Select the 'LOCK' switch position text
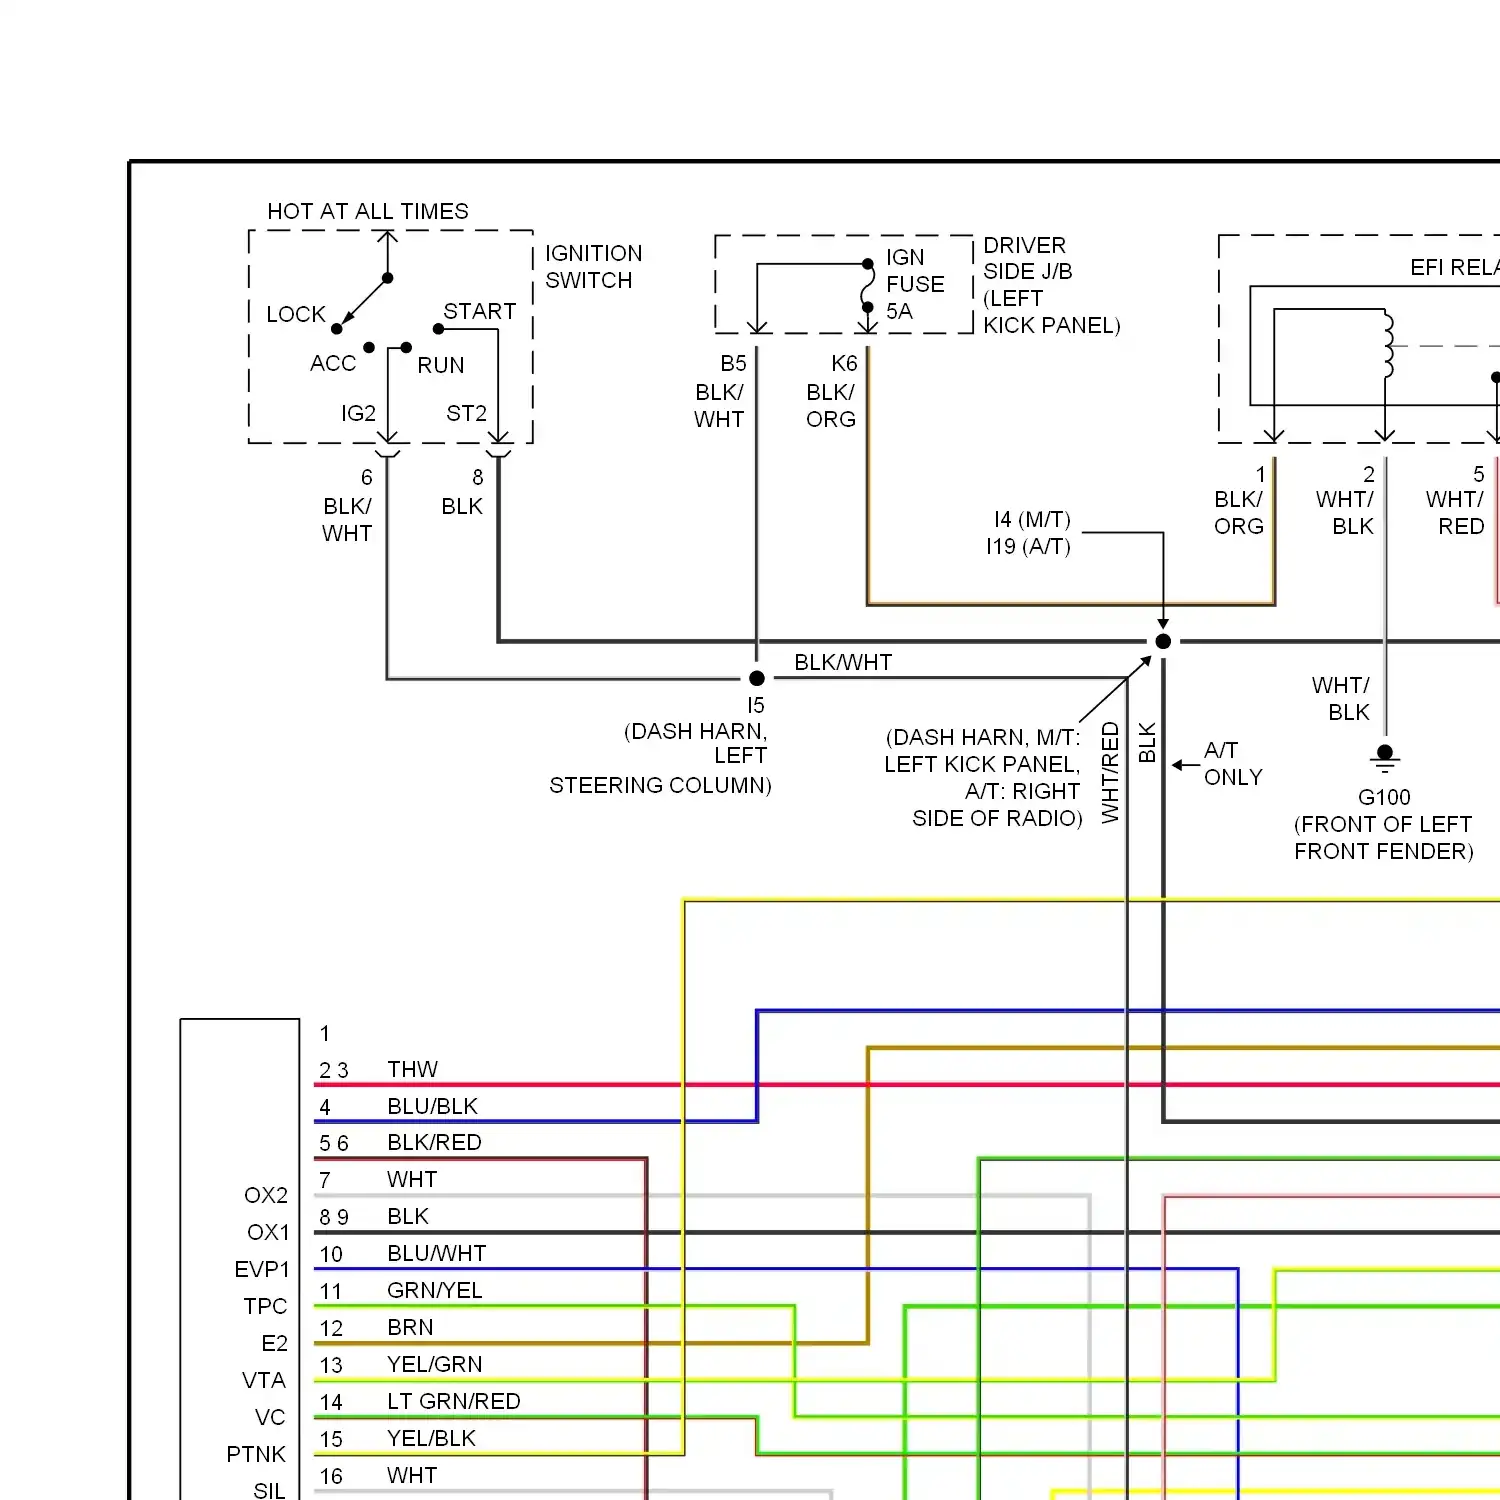Viewport: 1500px width, 1500px height. (296, 314)
